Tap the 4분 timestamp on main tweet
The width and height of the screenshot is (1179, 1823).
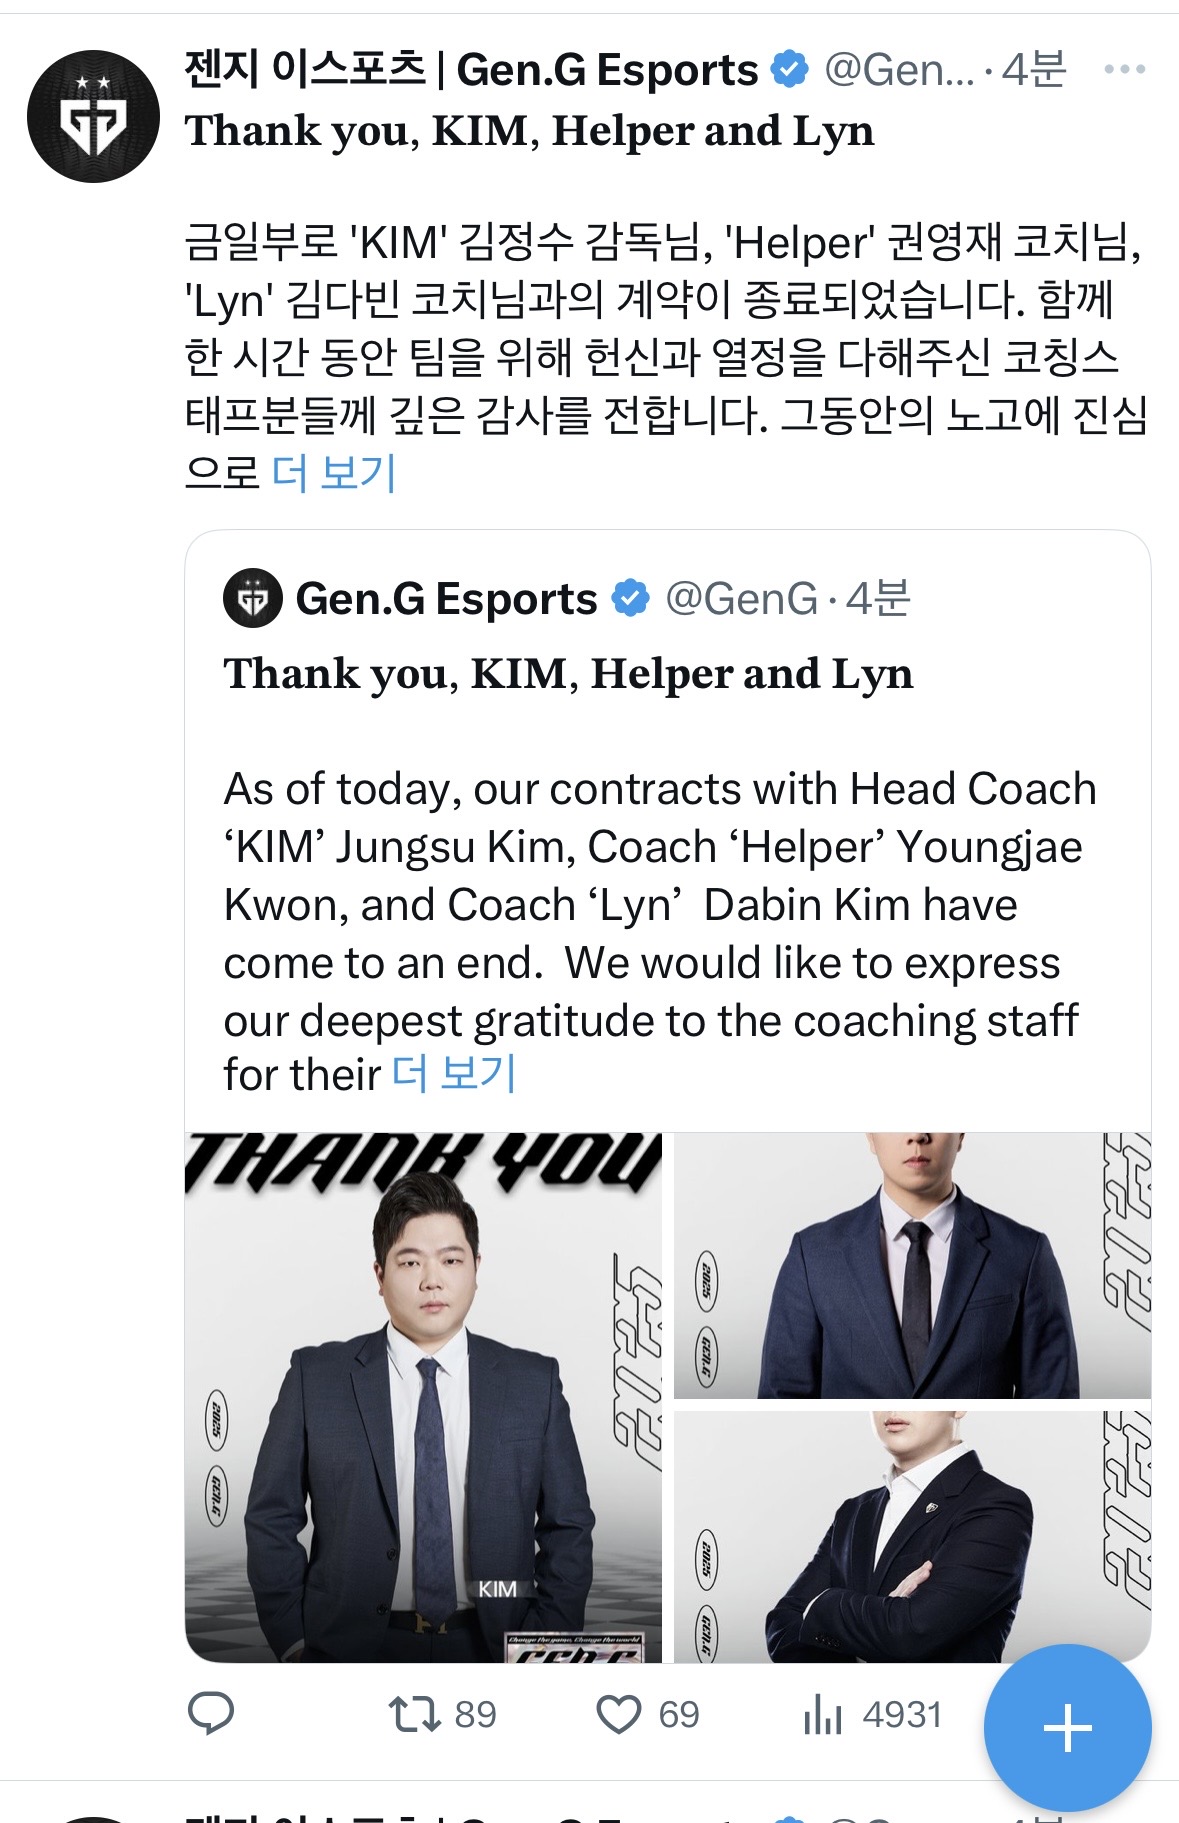coord(1034,69)
